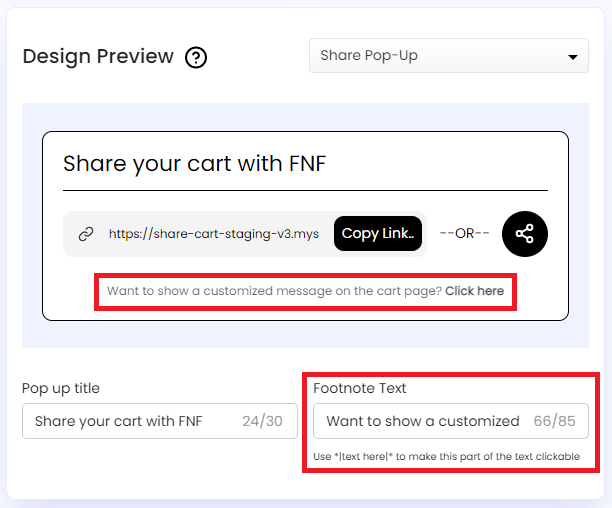Click the customized message footnote text
The height and width of the screenshot is (508, 612).
(305, 291)
